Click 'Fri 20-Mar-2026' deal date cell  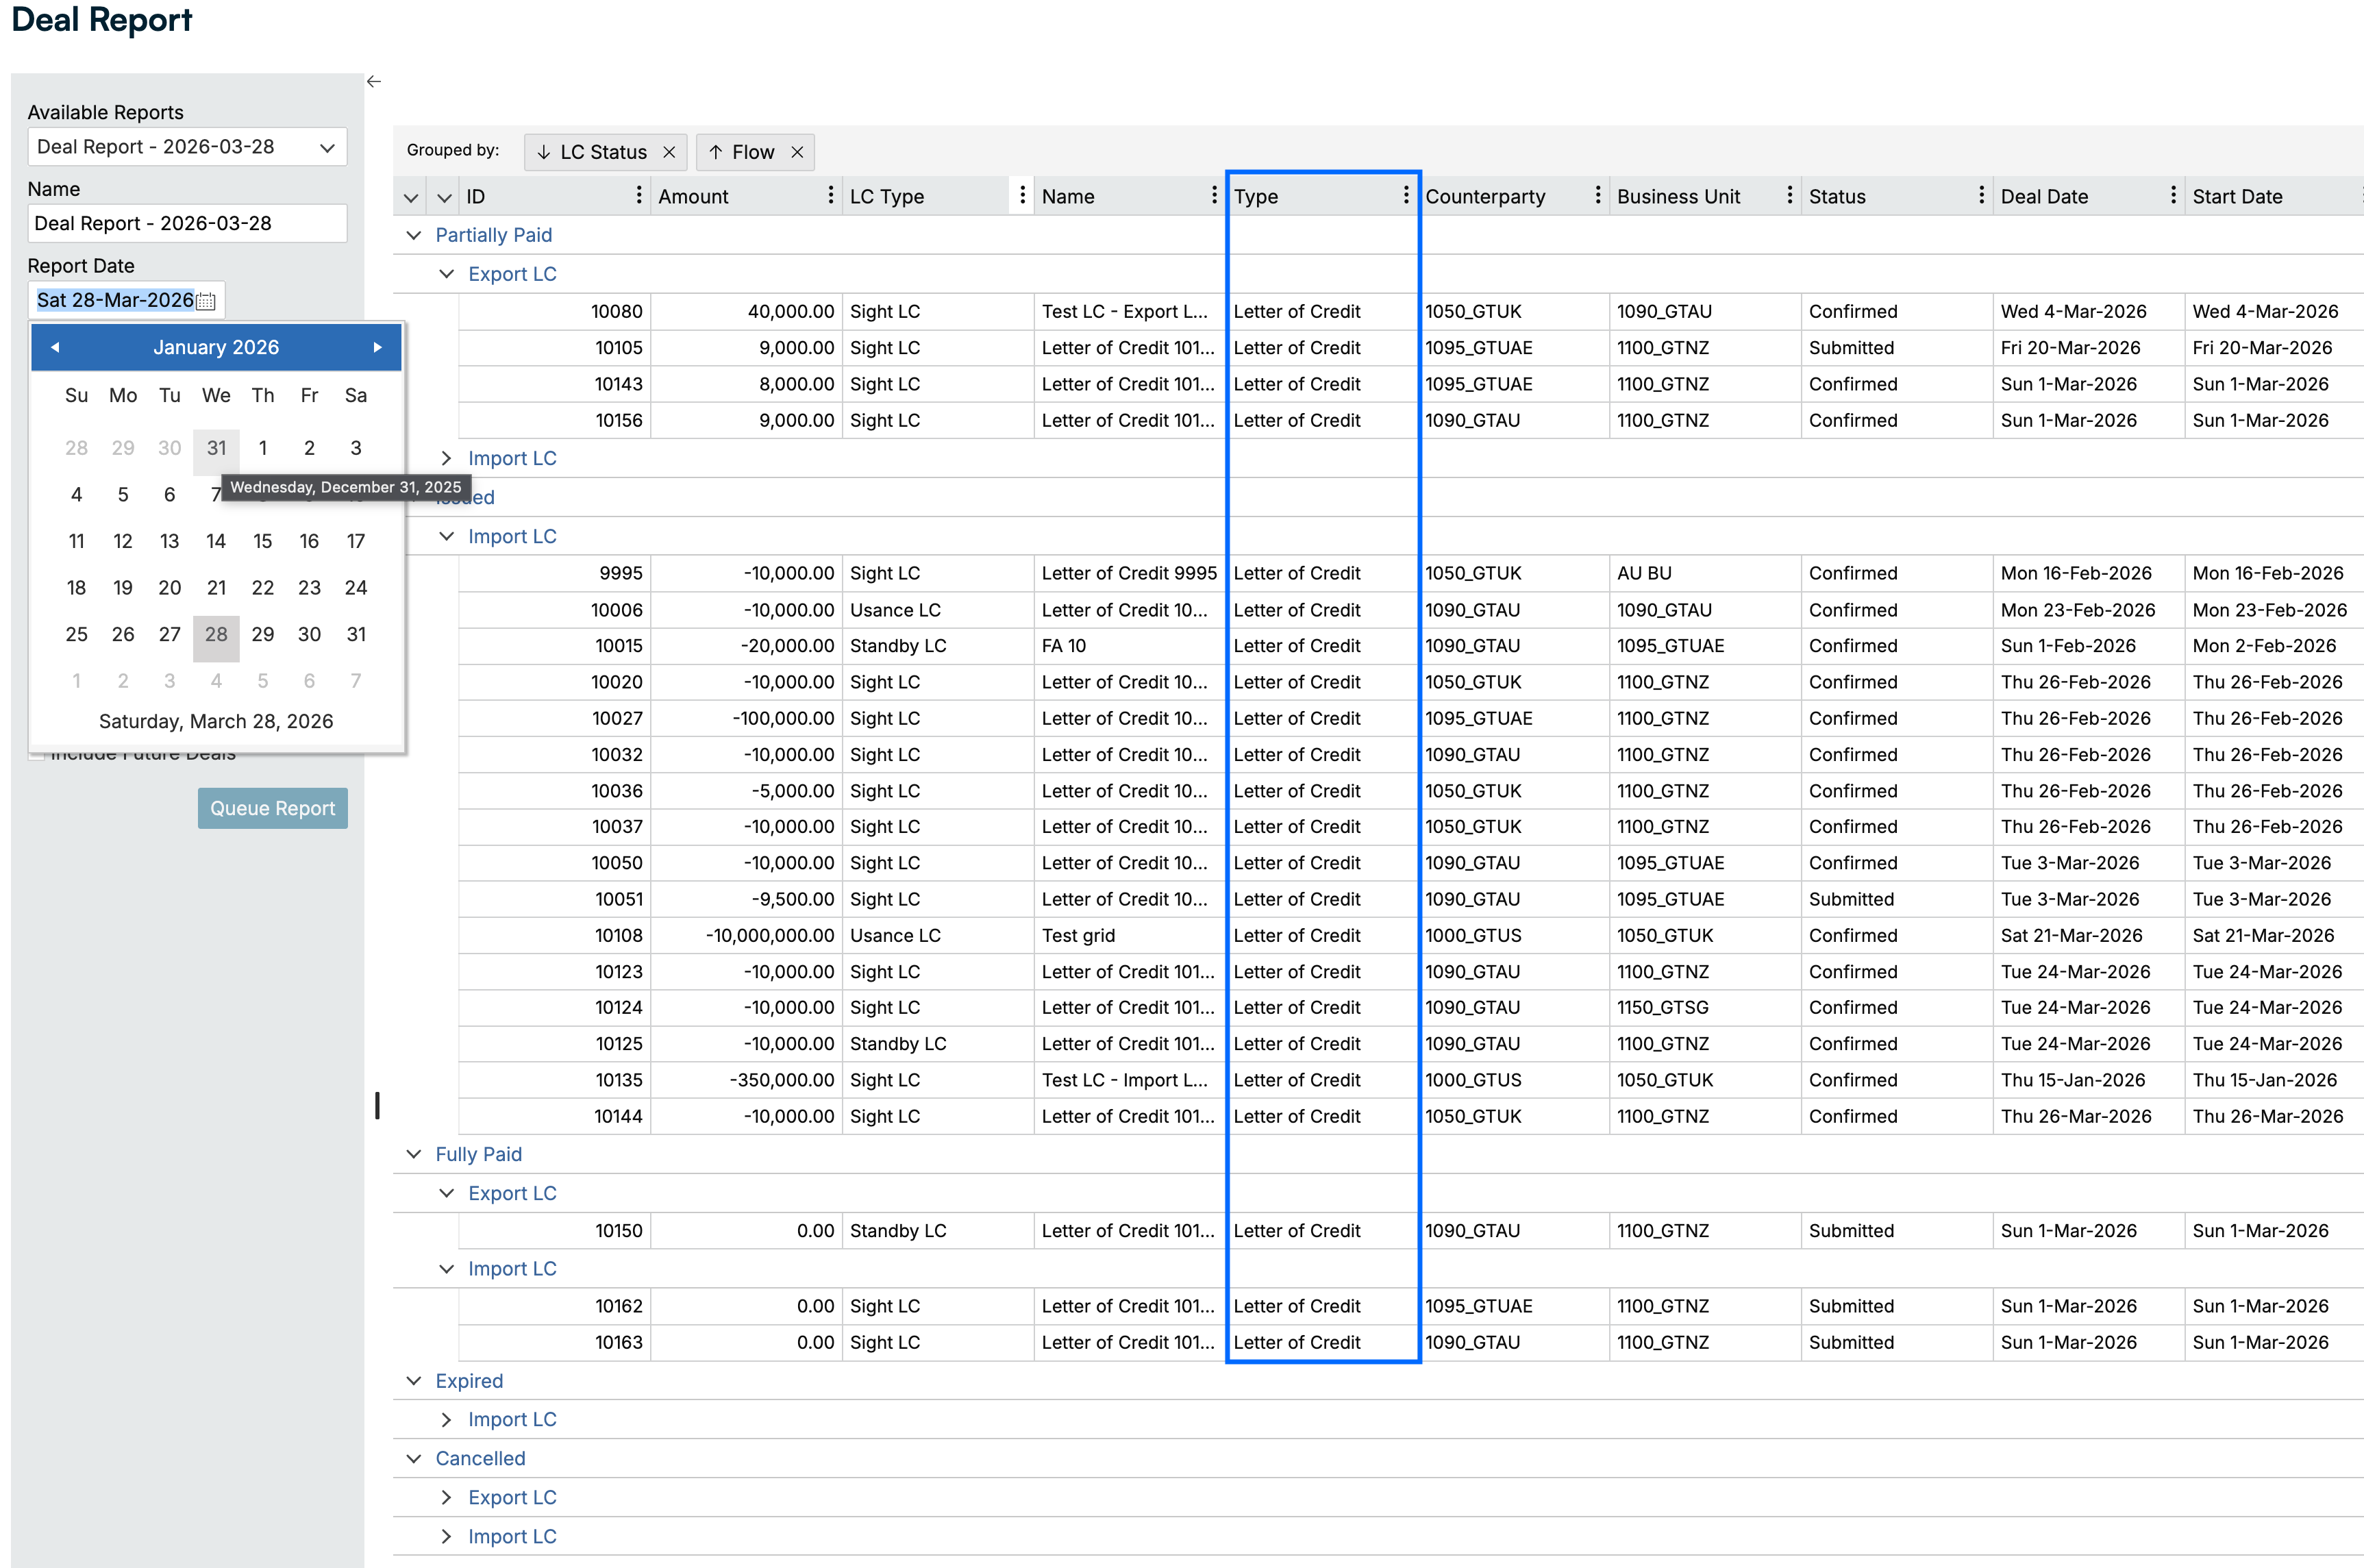pos(2089,348)
